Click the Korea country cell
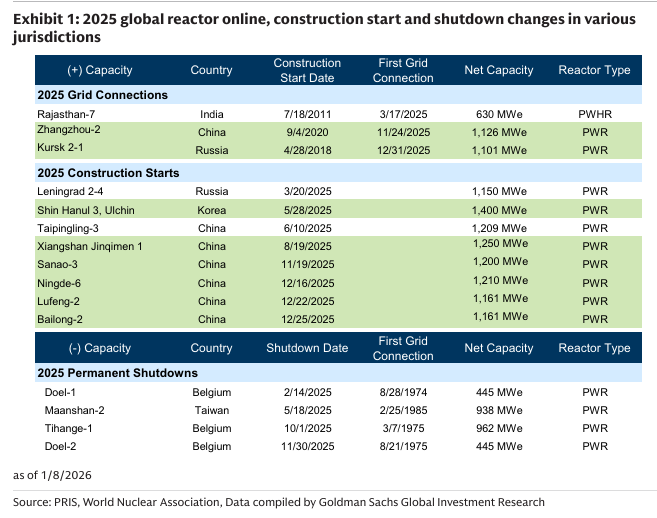 (x=211, y=208)
